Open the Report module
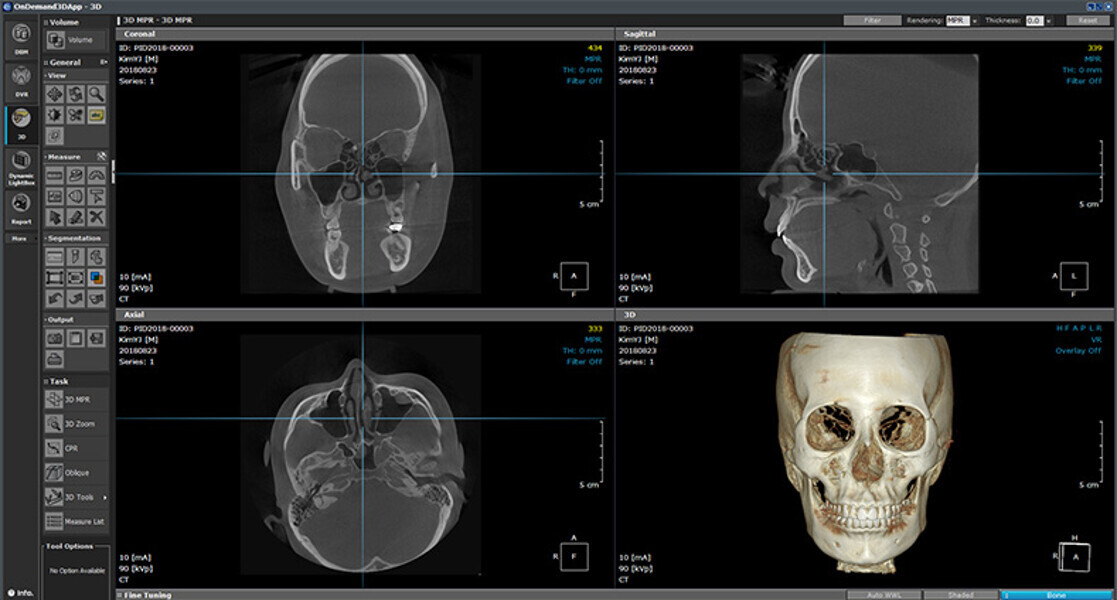The width and height of the screenshot is (1117, 600). (21, 207)
